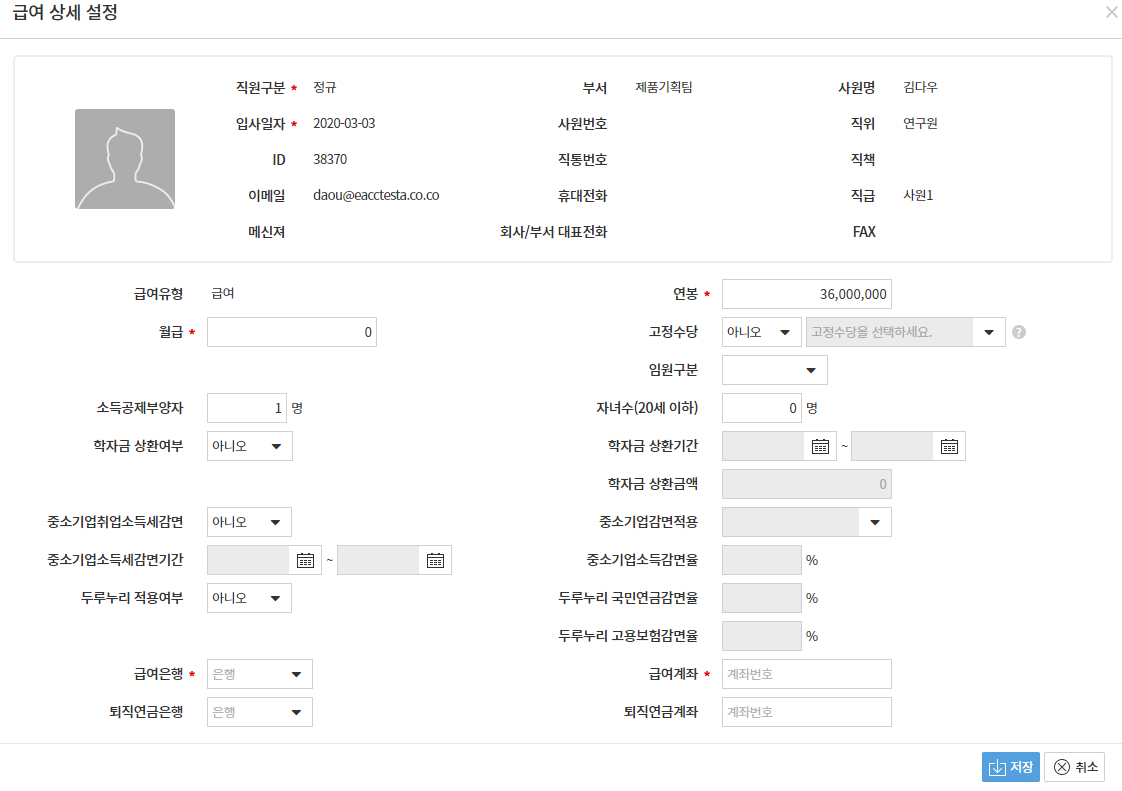Click the 취소 cancel button
Screen dimensions: 1122x791
pos(1075,767)
